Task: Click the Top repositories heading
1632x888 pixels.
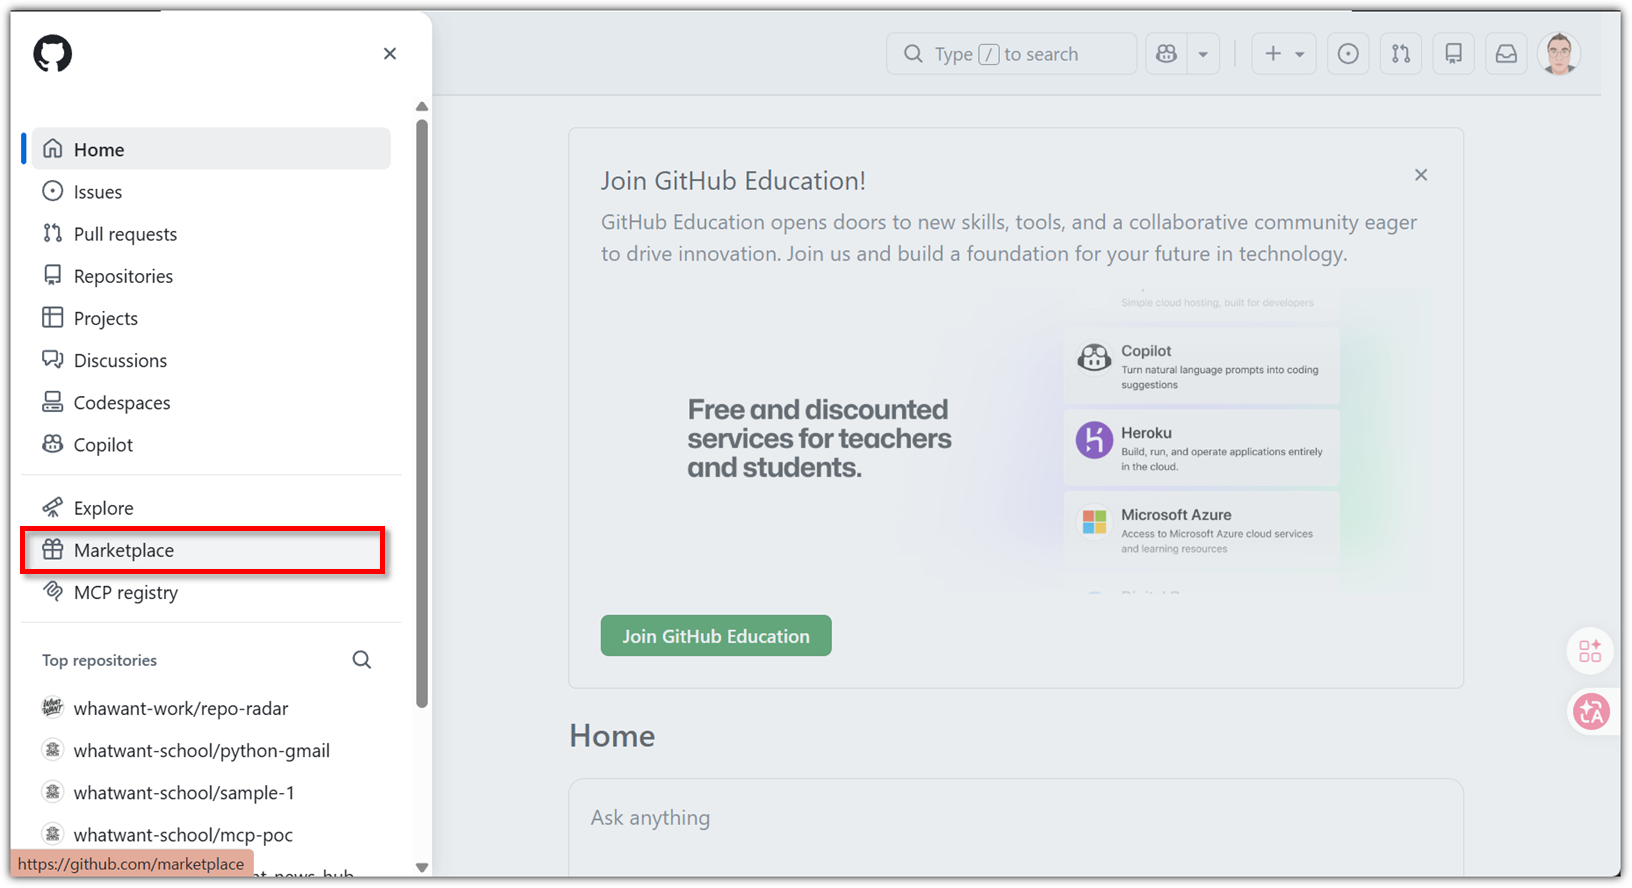Action: [x=99, y=660]
